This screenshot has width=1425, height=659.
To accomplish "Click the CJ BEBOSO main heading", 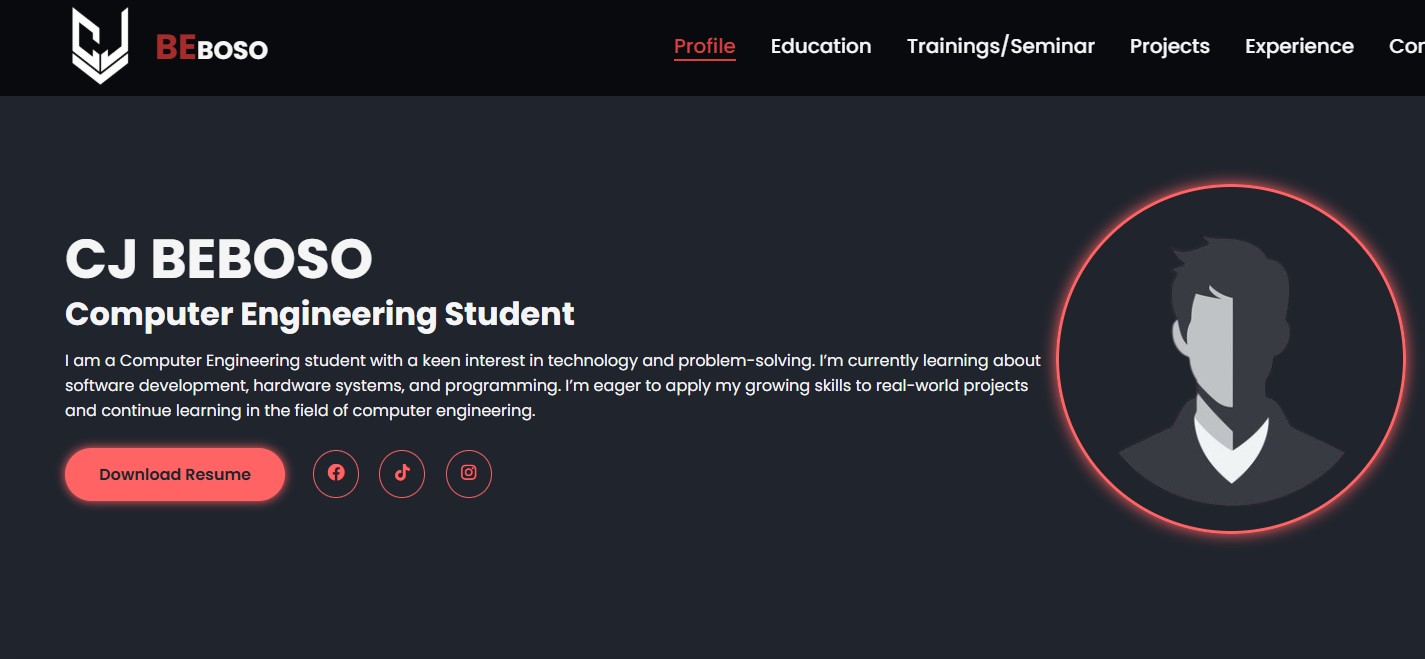I will click(x=219, y=259).
